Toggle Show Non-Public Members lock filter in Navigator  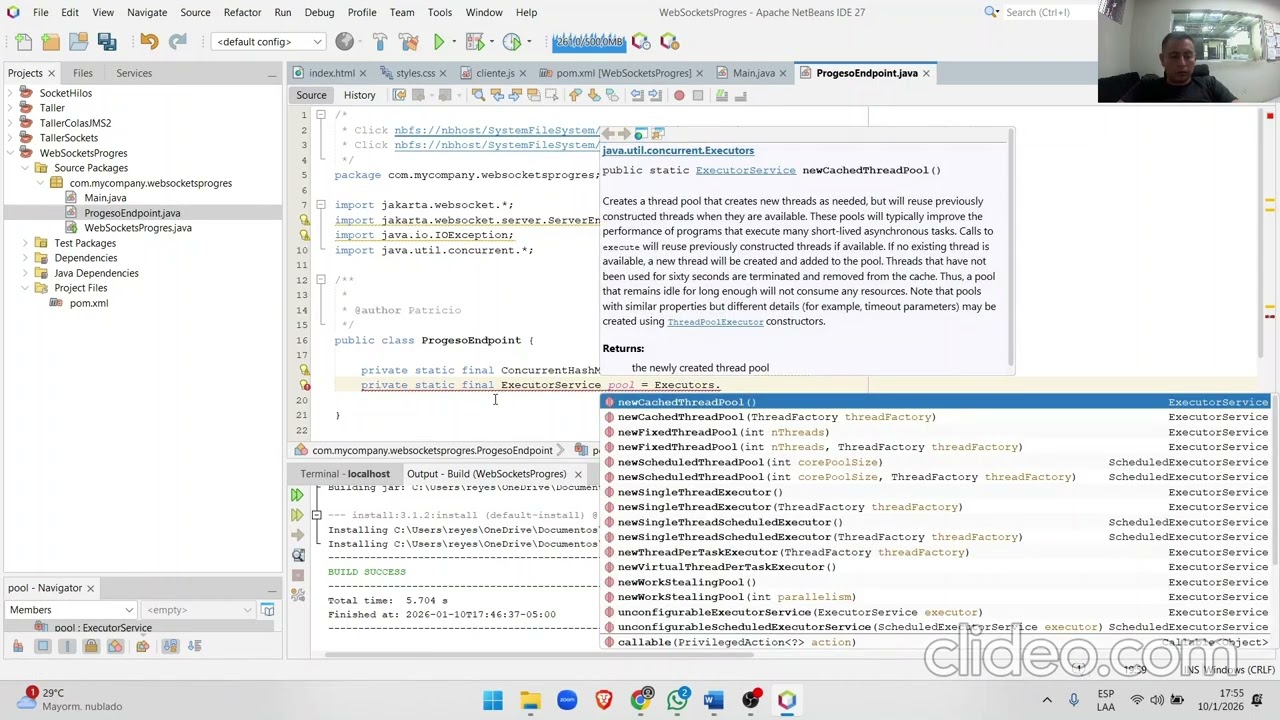coord(91,646)
